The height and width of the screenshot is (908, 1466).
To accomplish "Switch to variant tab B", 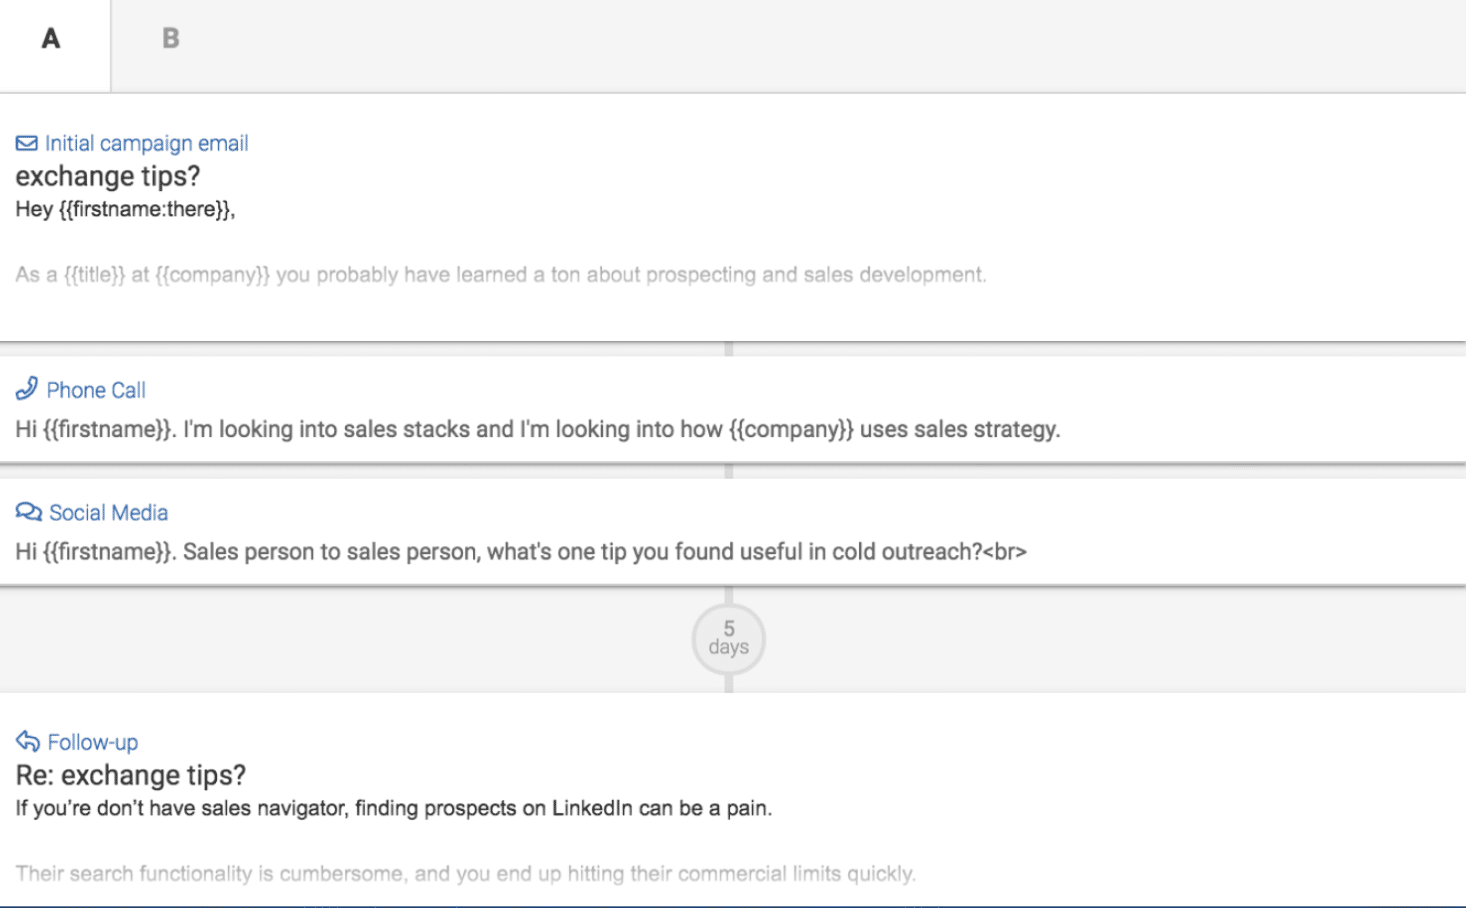I will pos(171,40).
